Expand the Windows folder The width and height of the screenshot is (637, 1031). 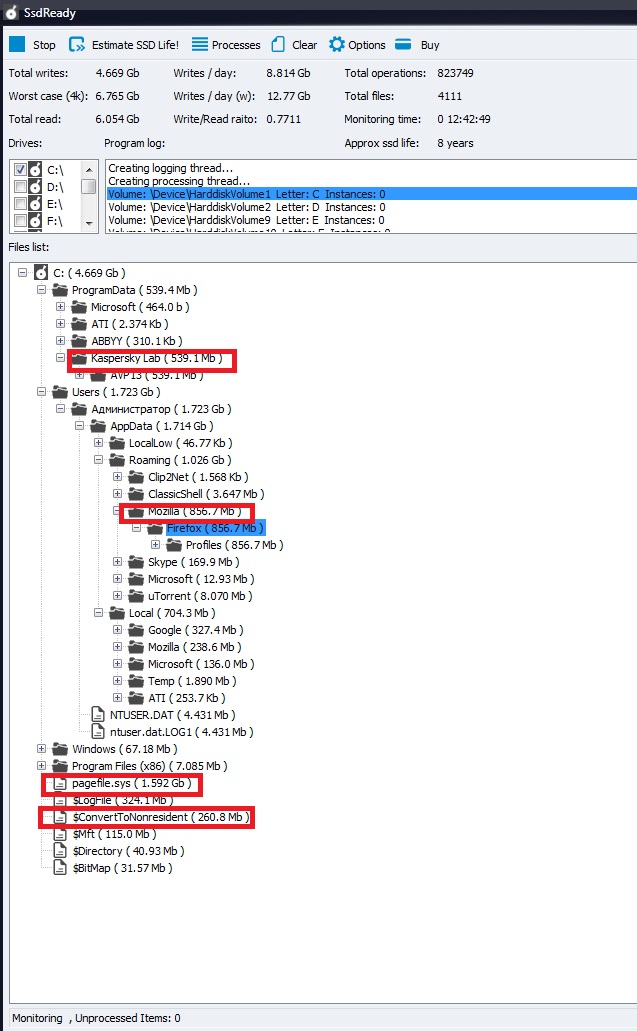tap(41, 749)
